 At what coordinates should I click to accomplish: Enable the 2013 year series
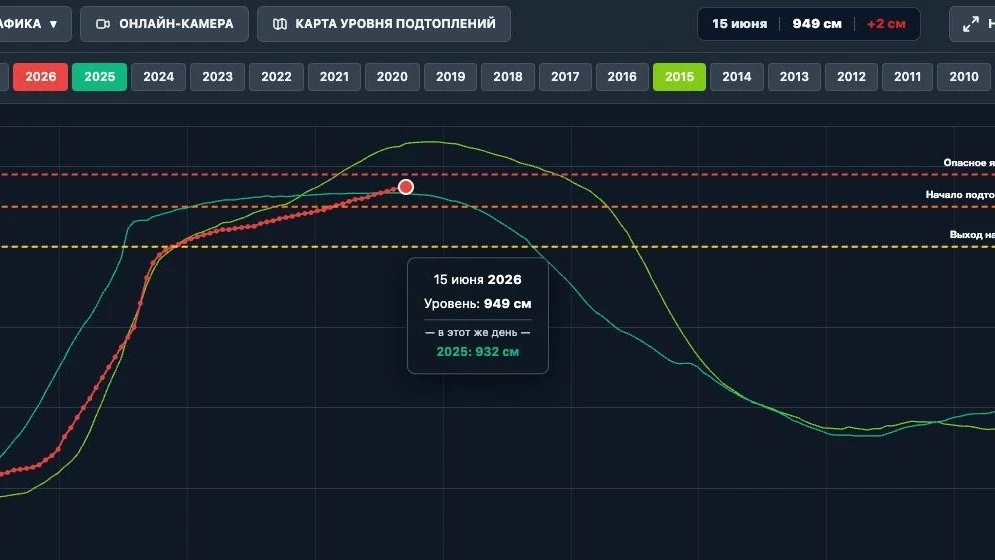[794, 77]
